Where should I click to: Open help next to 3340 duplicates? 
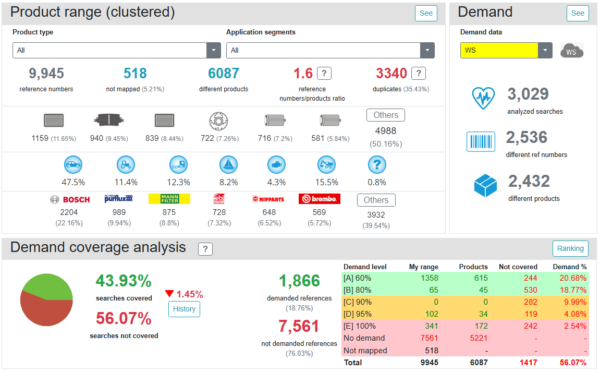pyautogui.click(x=419, y=73)
